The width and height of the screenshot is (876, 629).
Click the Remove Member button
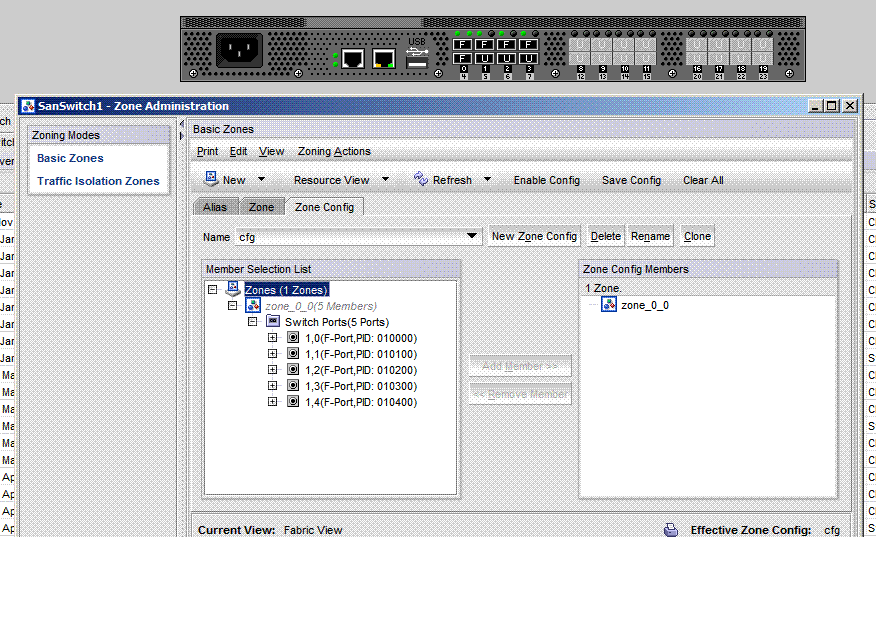tap(520, 394)
